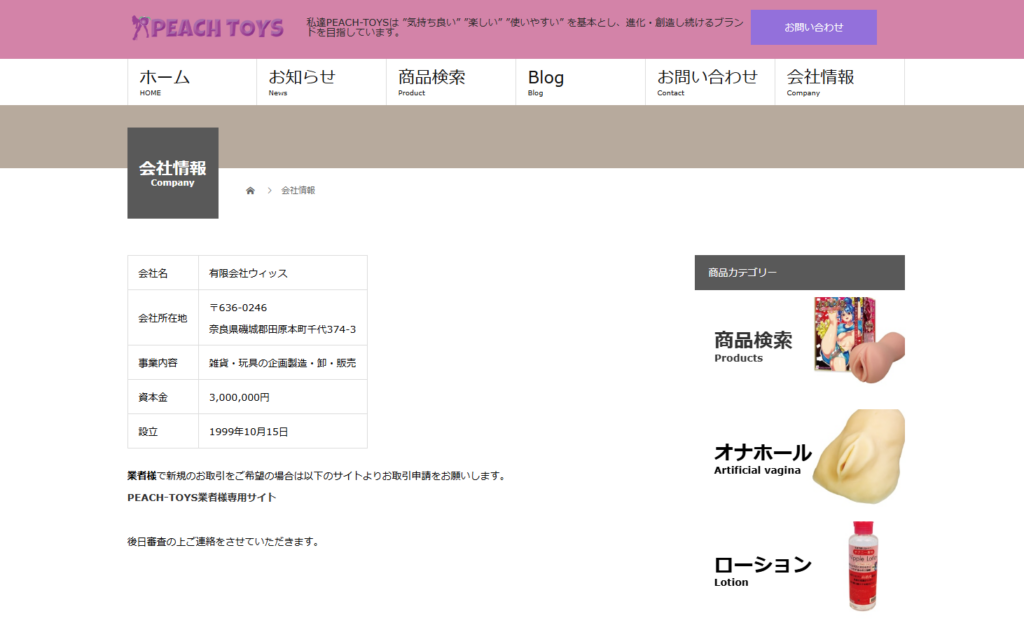
Task: Click the header brand tagline text
Action: point(525,27)
